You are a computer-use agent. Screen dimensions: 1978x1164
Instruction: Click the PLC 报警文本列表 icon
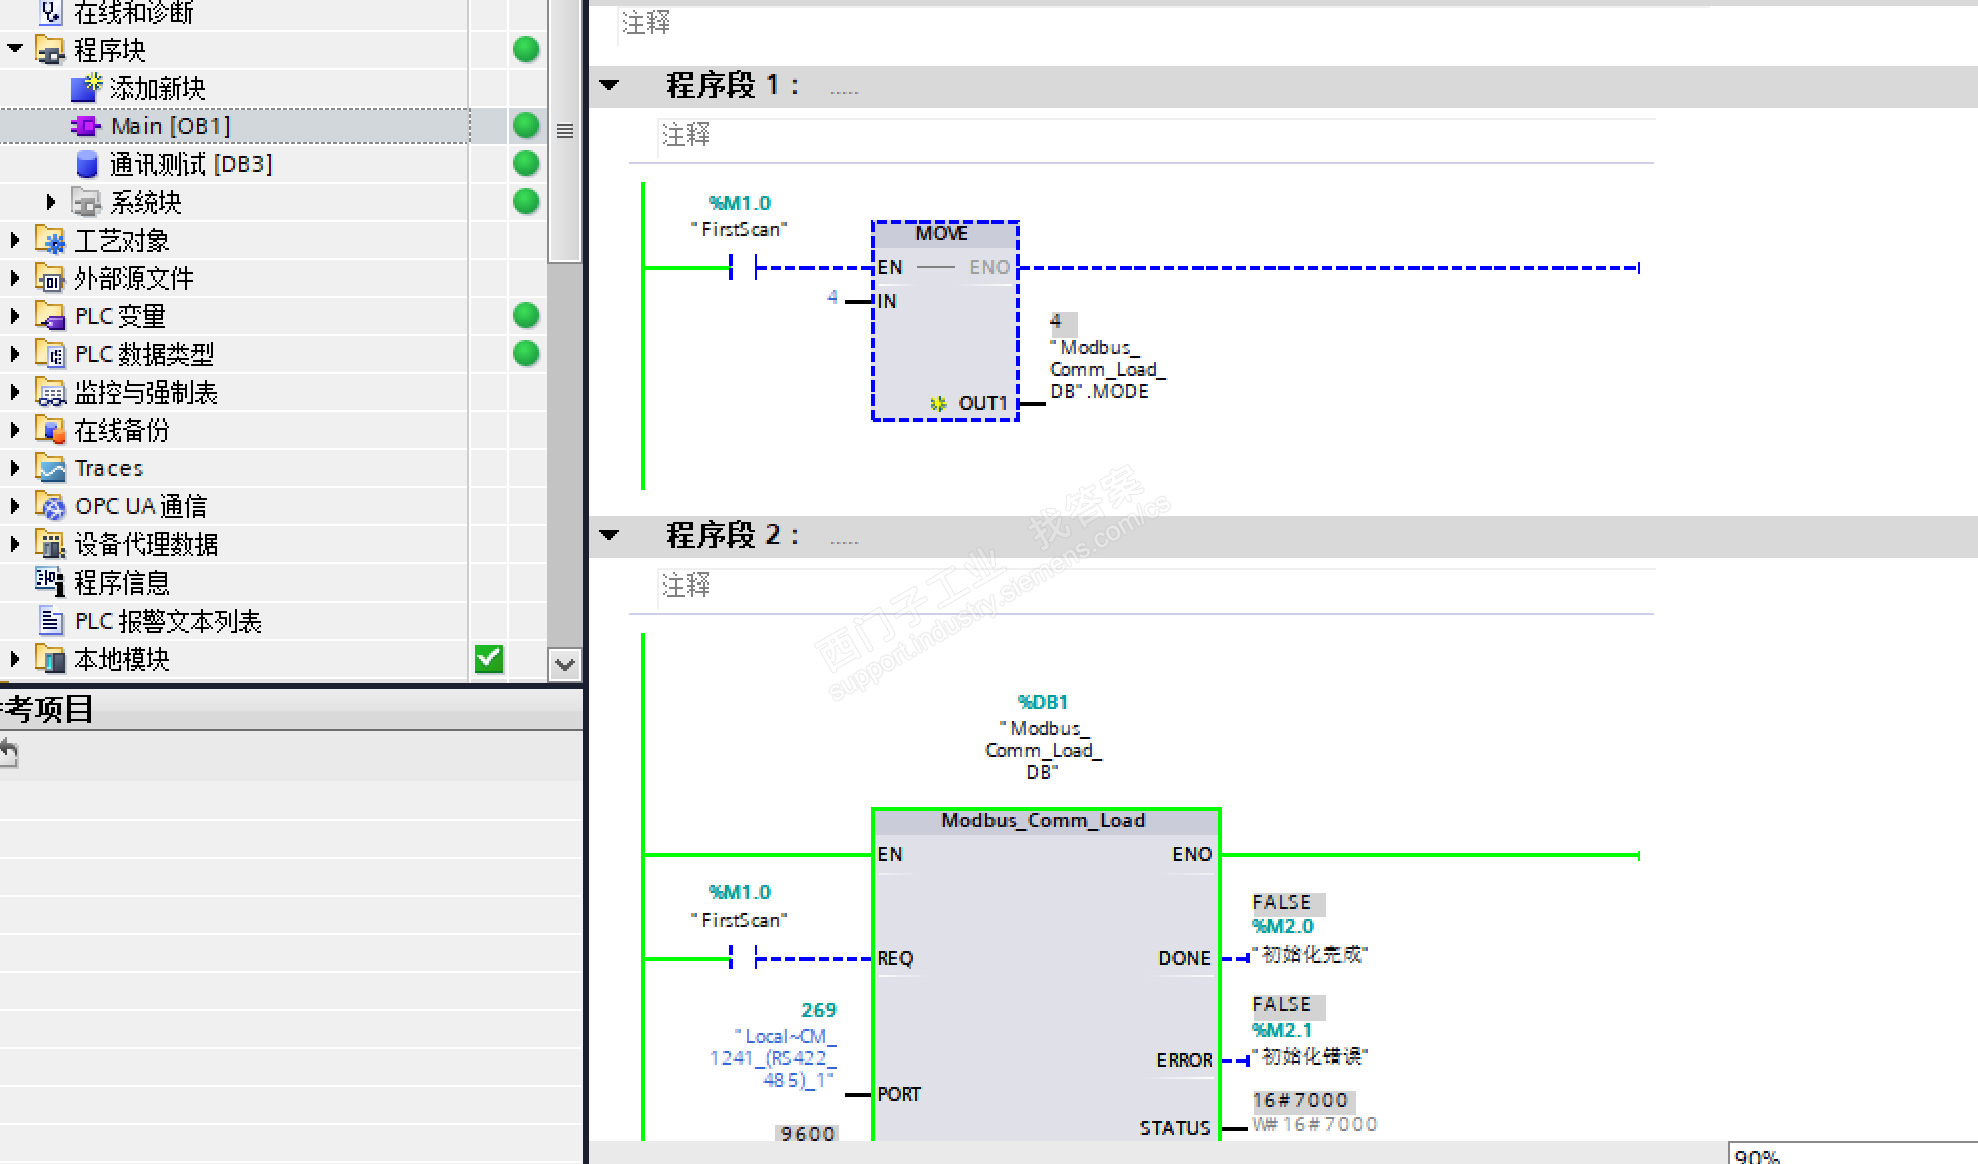[50, 621]
